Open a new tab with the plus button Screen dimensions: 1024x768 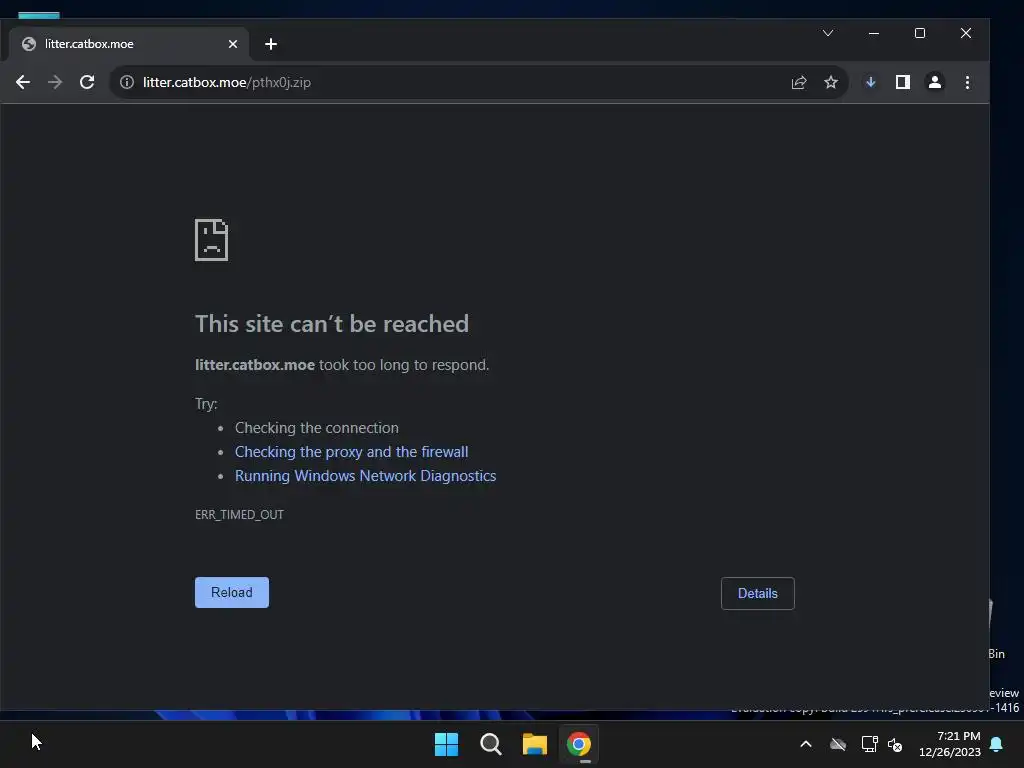tap(271, 44)
